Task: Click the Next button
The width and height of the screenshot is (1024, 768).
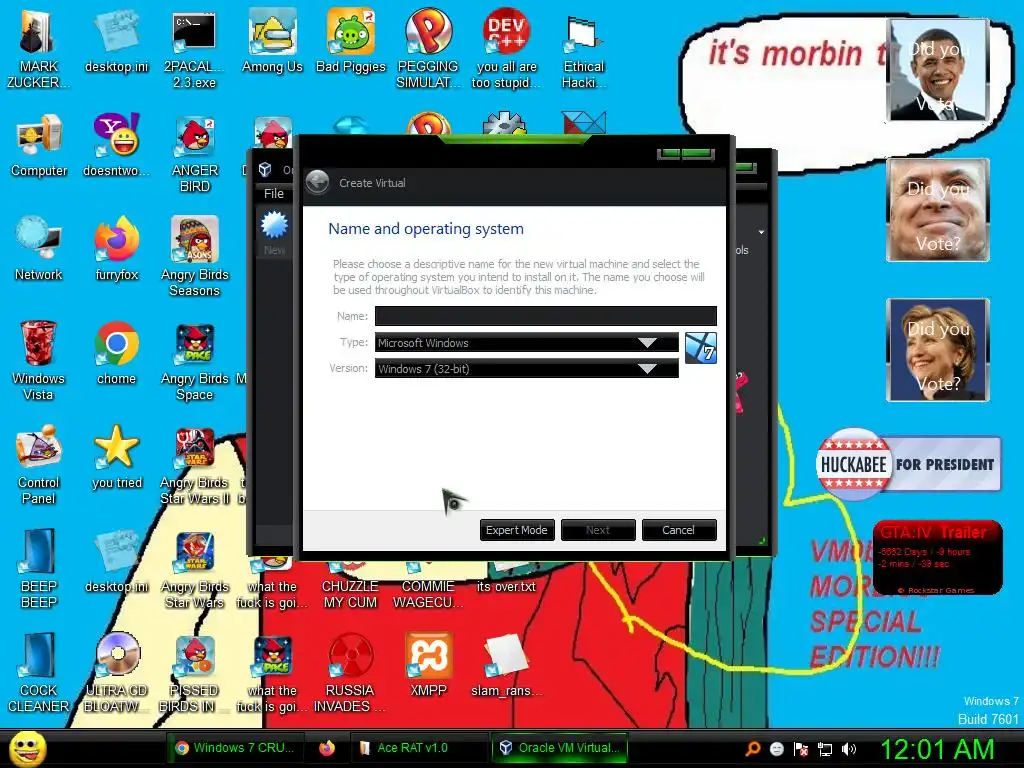Action: pos(598,530)
